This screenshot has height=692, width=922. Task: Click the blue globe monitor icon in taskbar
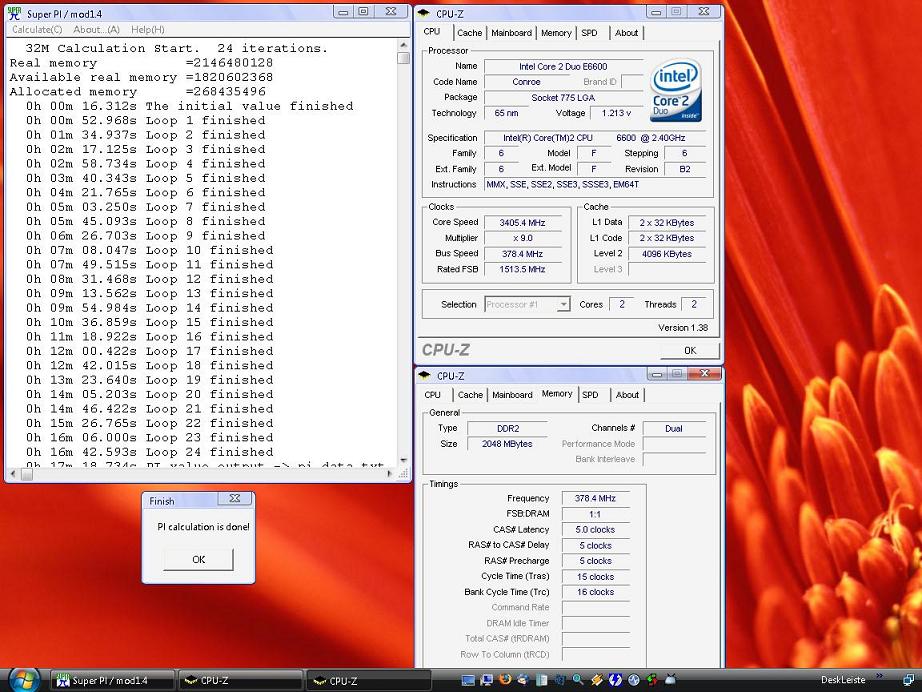click(x=634, y=680)
